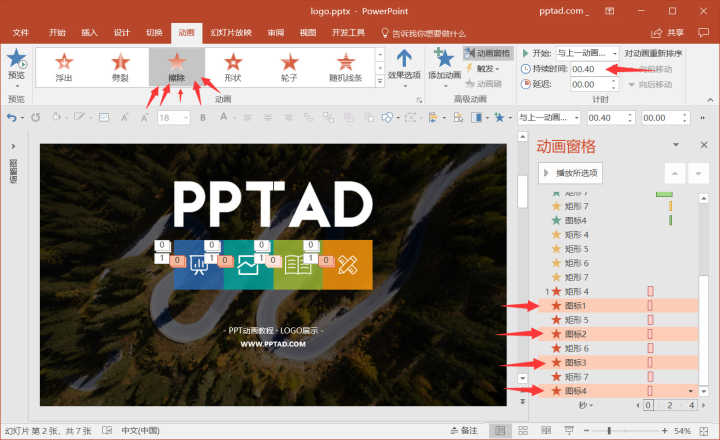Click quick access duration 00.40 spinner
Viewport: 720px width, 440px height.
[630, 118]
